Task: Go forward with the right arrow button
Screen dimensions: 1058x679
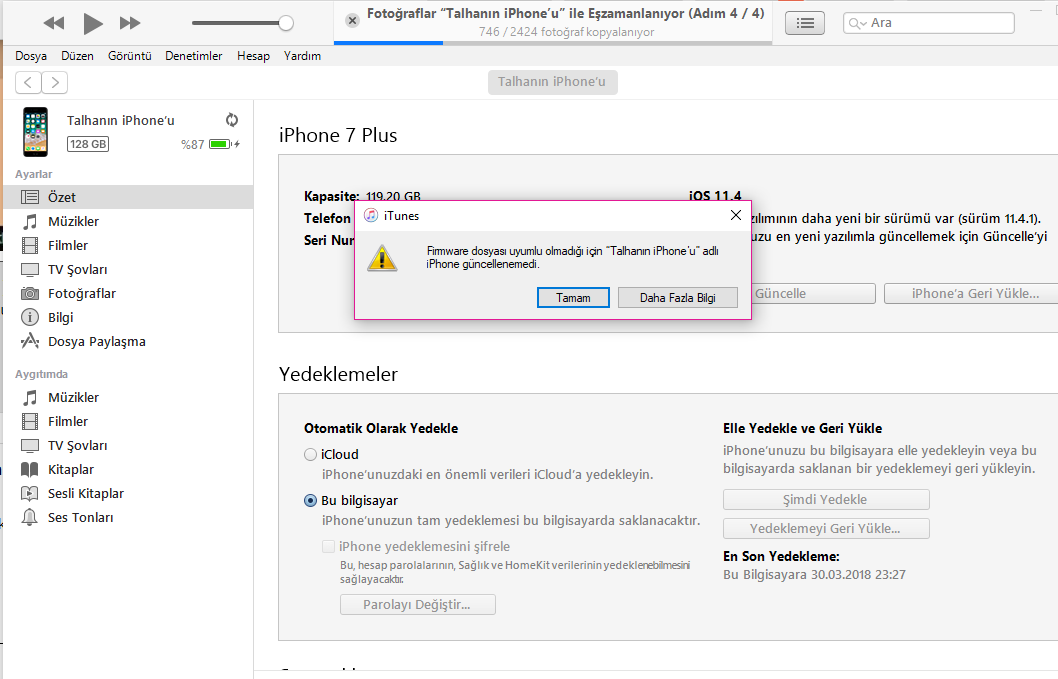Action: (55, 82)
